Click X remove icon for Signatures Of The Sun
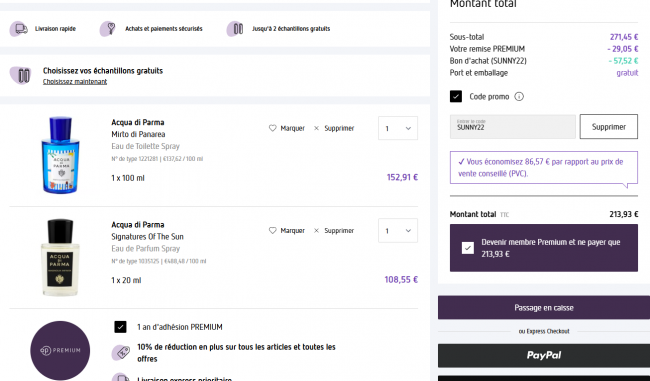 316,231
